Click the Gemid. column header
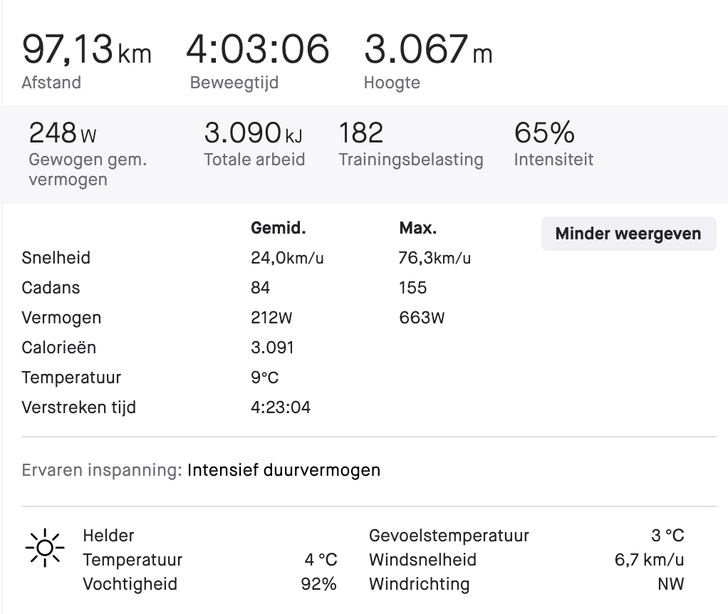728x614 pixels. (278, 228)
